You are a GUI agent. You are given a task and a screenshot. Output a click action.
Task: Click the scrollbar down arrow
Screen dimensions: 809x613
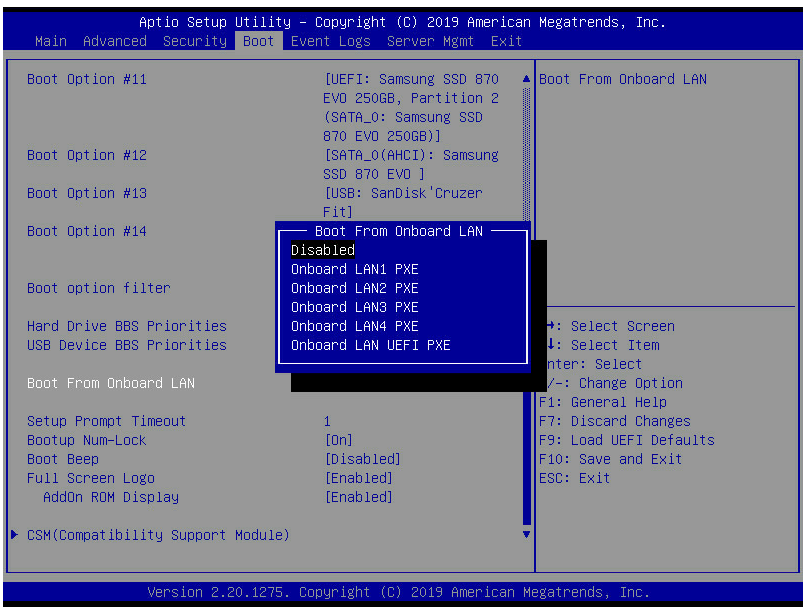(526, 535)
